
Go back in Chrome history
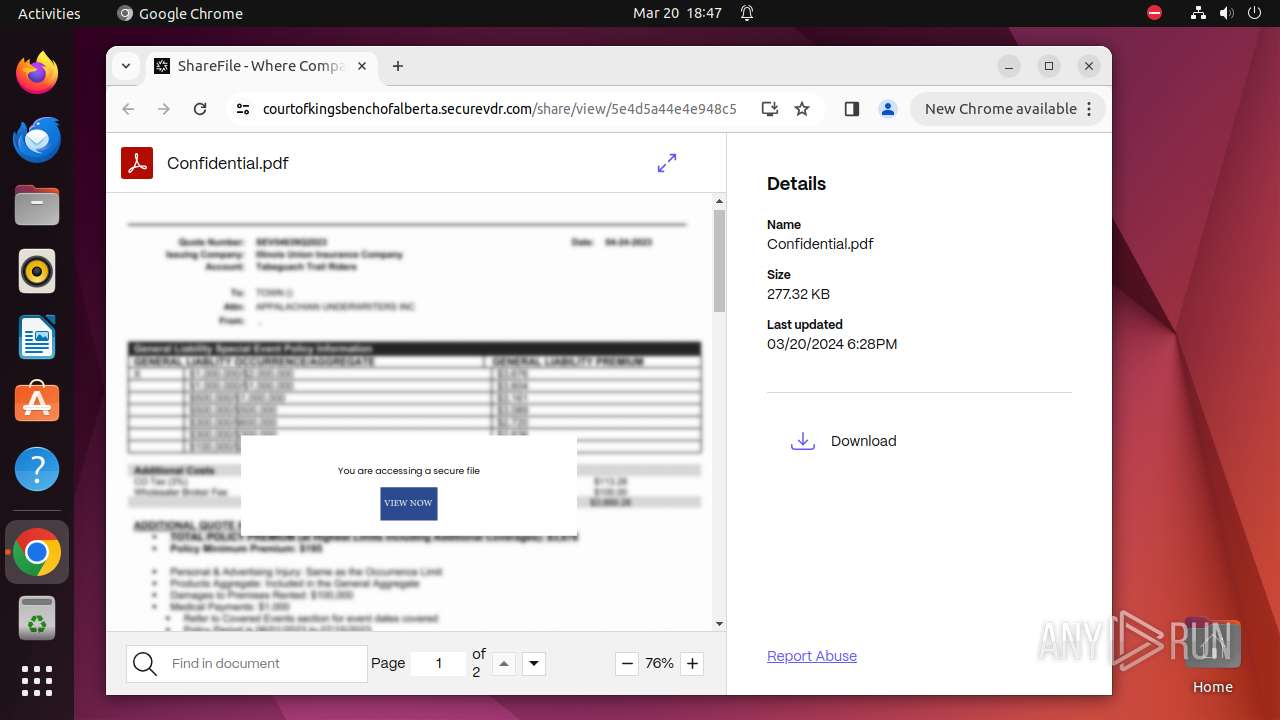point(128,109)
